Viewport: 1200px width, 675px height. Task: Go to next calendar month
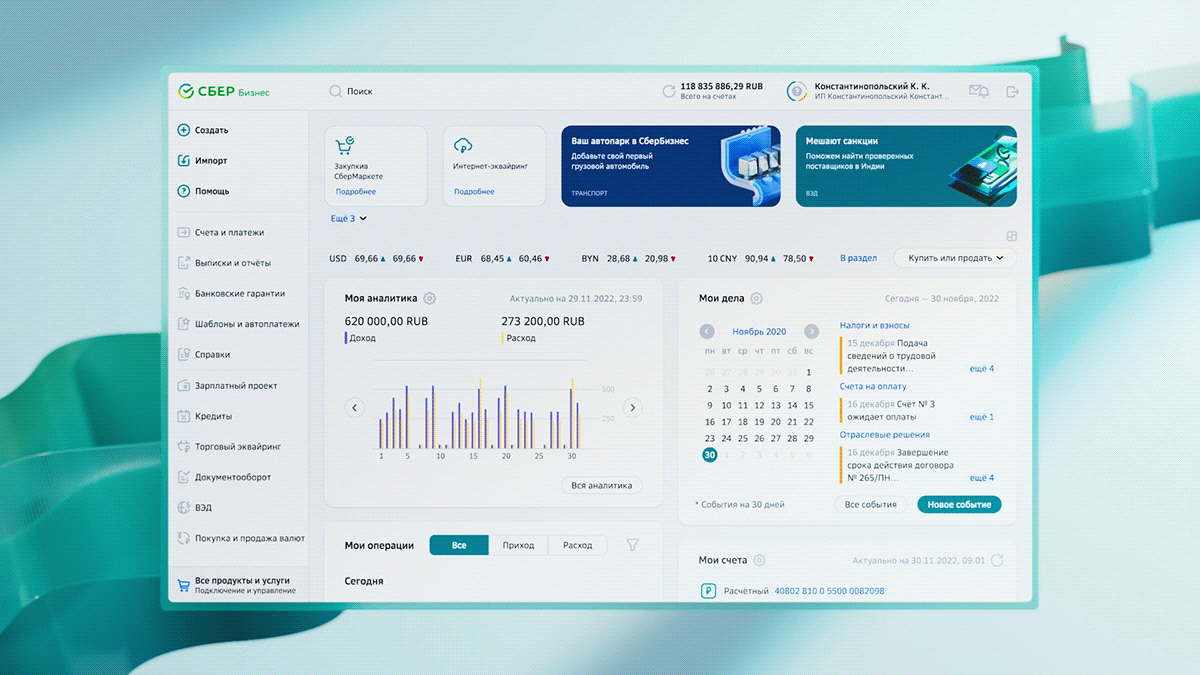click(810, 331)
